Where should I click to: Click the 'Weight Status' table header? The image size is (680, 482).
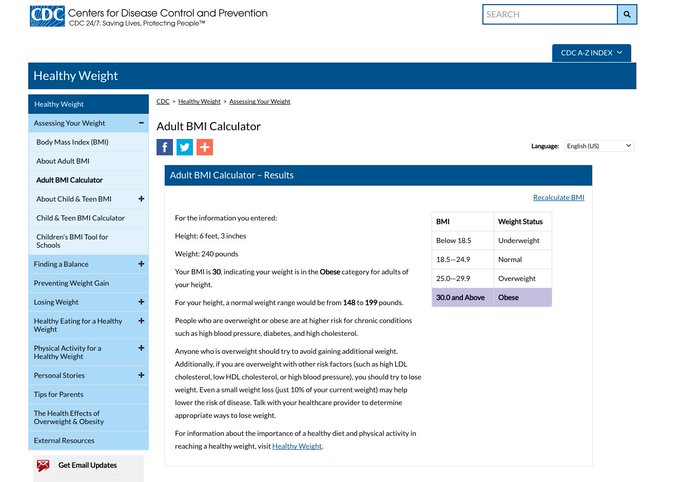click(523, 222)
